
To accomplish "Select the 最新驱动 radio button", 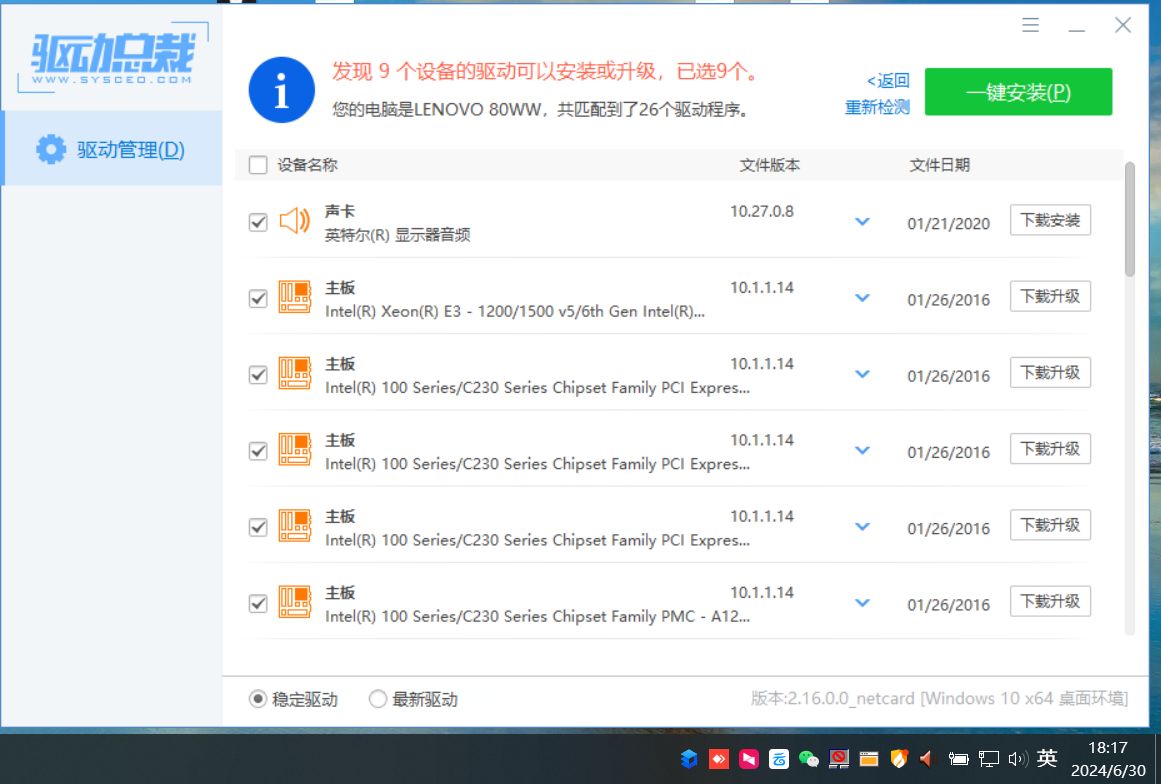I will [x=378, y=699].
